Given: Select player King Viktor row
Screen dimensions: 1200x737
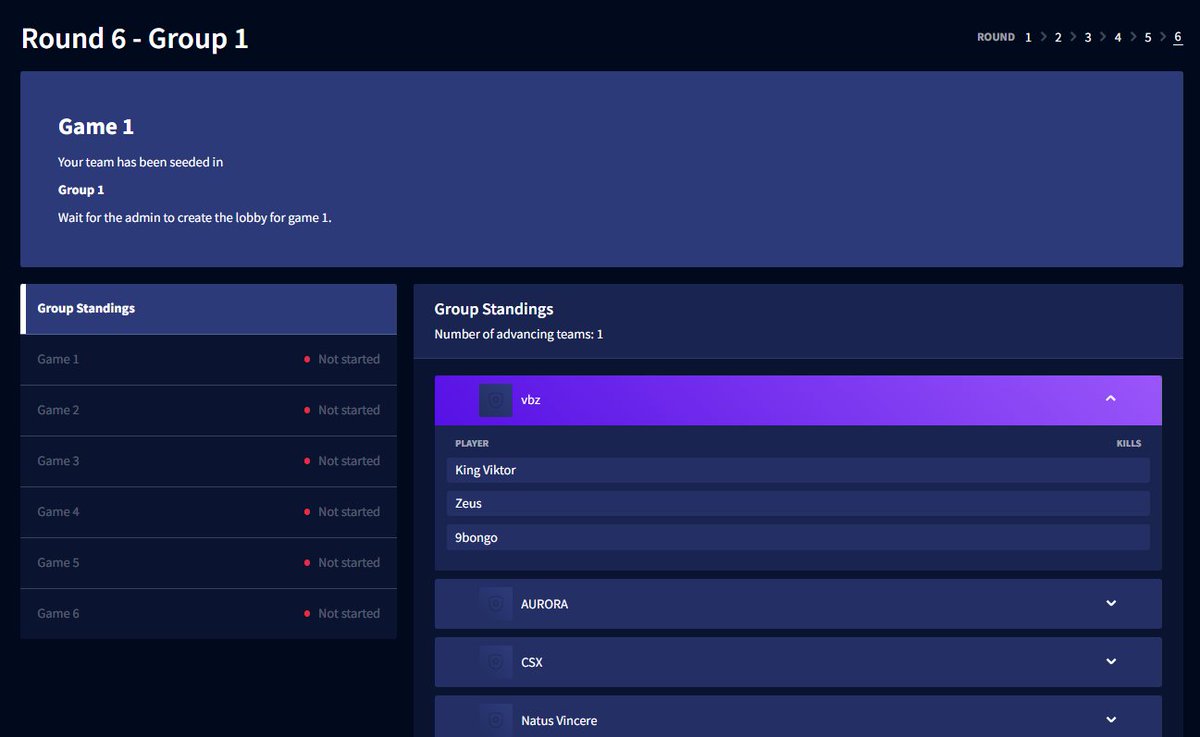Looking at the screenshot, I should [x=798, y=470].
